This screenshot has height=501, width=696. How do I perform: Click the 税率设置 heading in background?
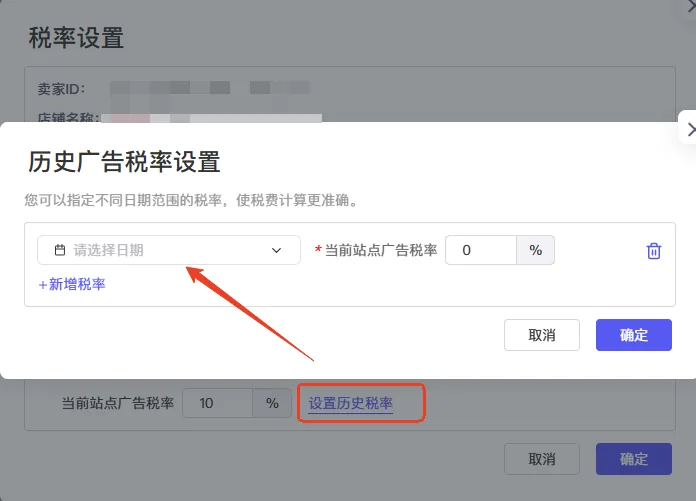pyautogui.click(x=76, y=38)
